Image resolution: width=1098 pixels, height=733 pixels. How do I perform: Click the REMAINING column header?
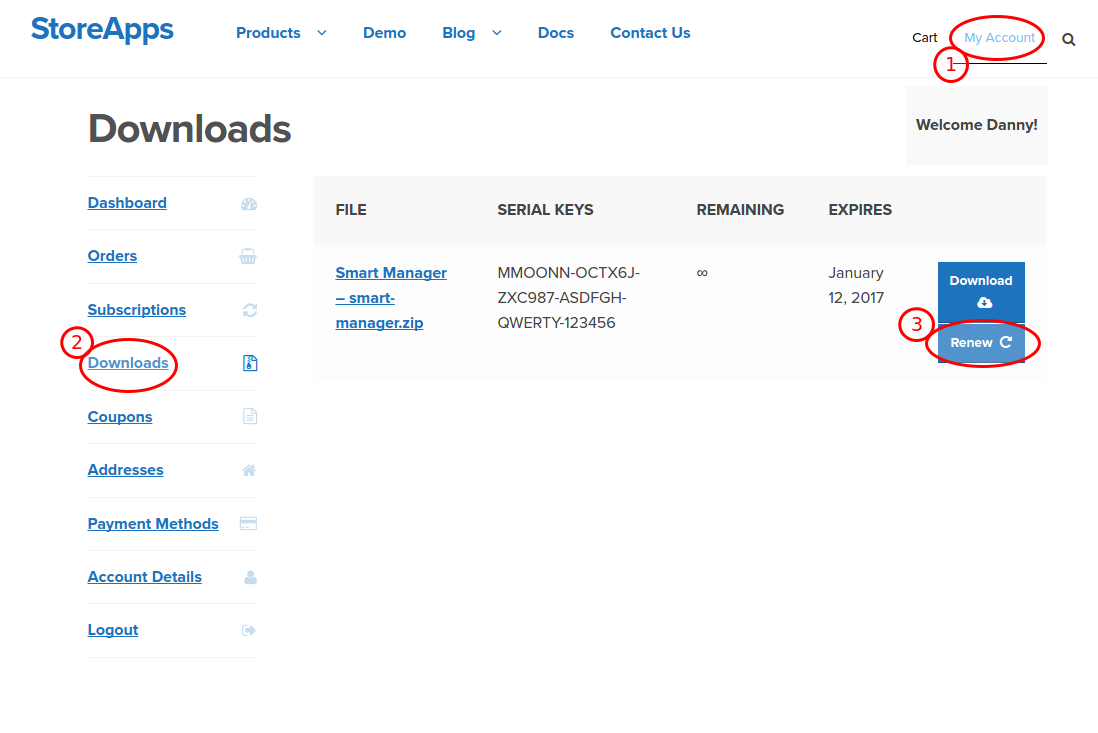click(740, 210)
